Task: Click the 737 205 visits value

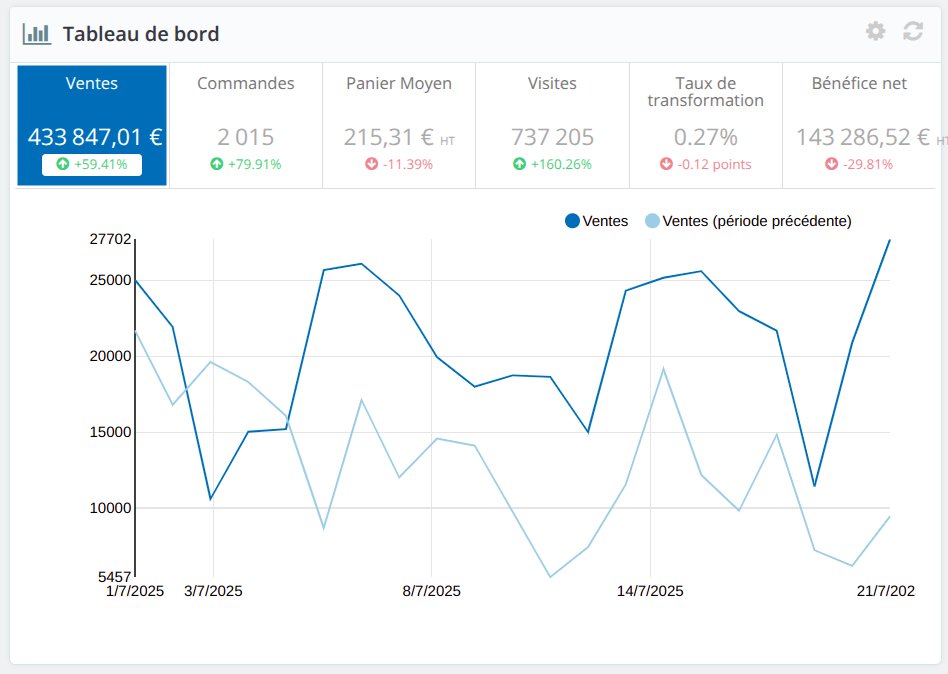Action: [x=552, y=137]
